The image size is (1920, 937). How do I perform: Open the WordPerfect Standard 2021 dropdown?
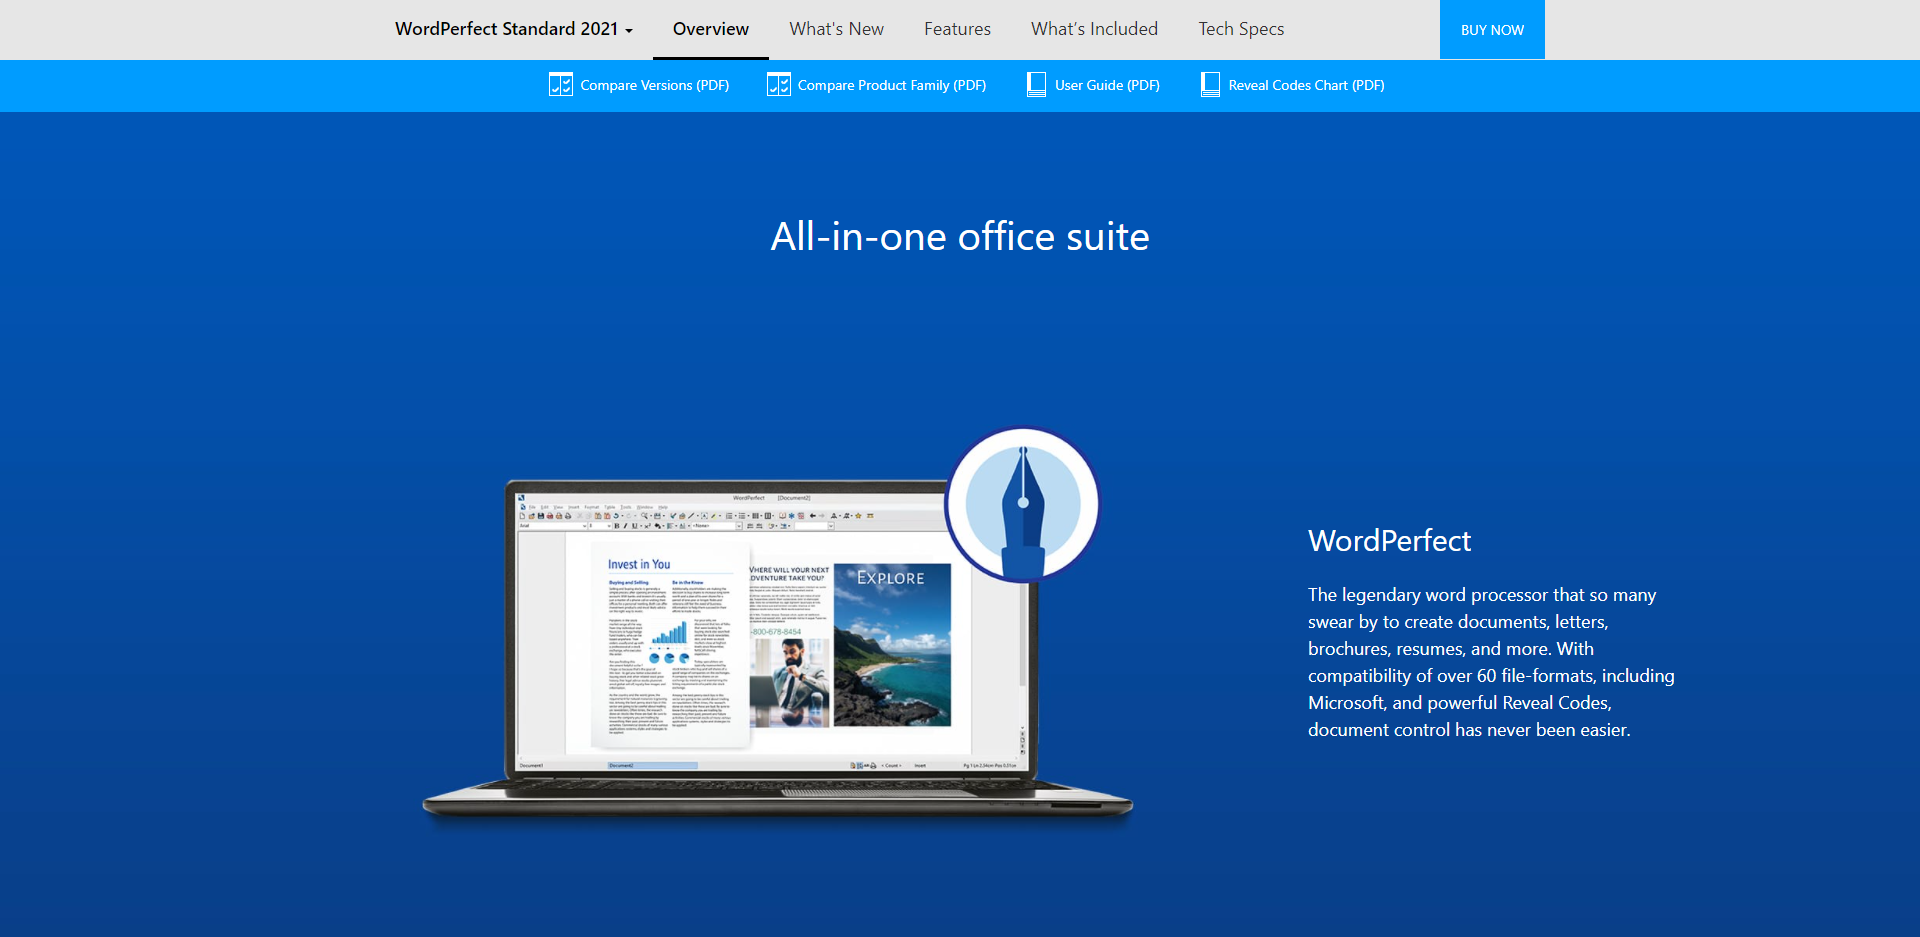coord(514,29)
